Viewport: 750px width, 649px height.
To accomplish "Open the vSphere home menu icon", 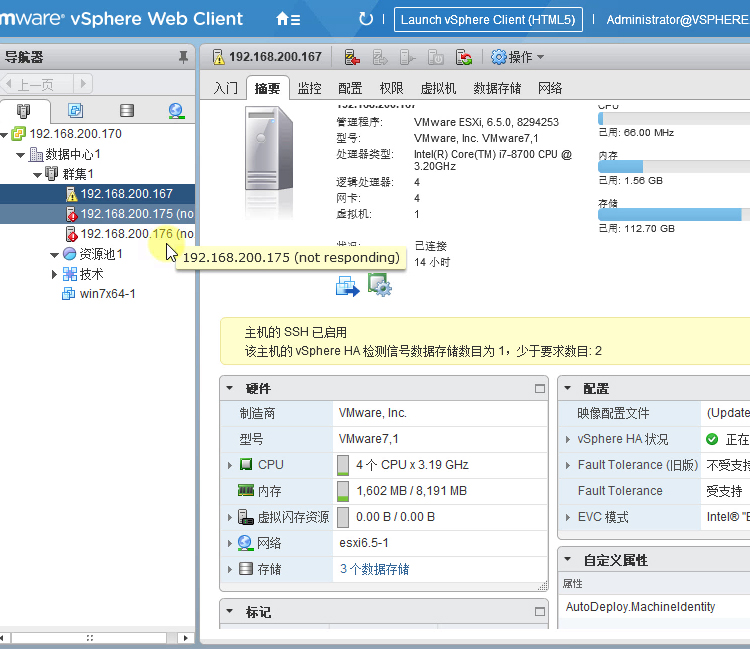I will (x=288, y=19).
